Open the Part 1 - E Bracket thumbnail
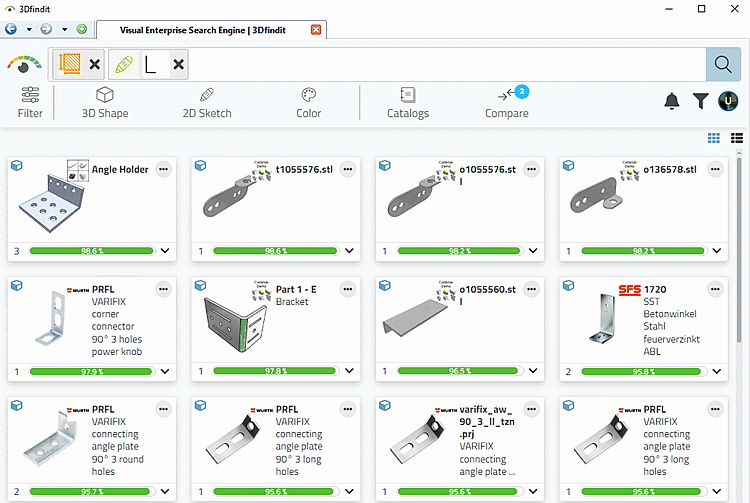This screenshot has width=750, height=503. coord(234,325)
